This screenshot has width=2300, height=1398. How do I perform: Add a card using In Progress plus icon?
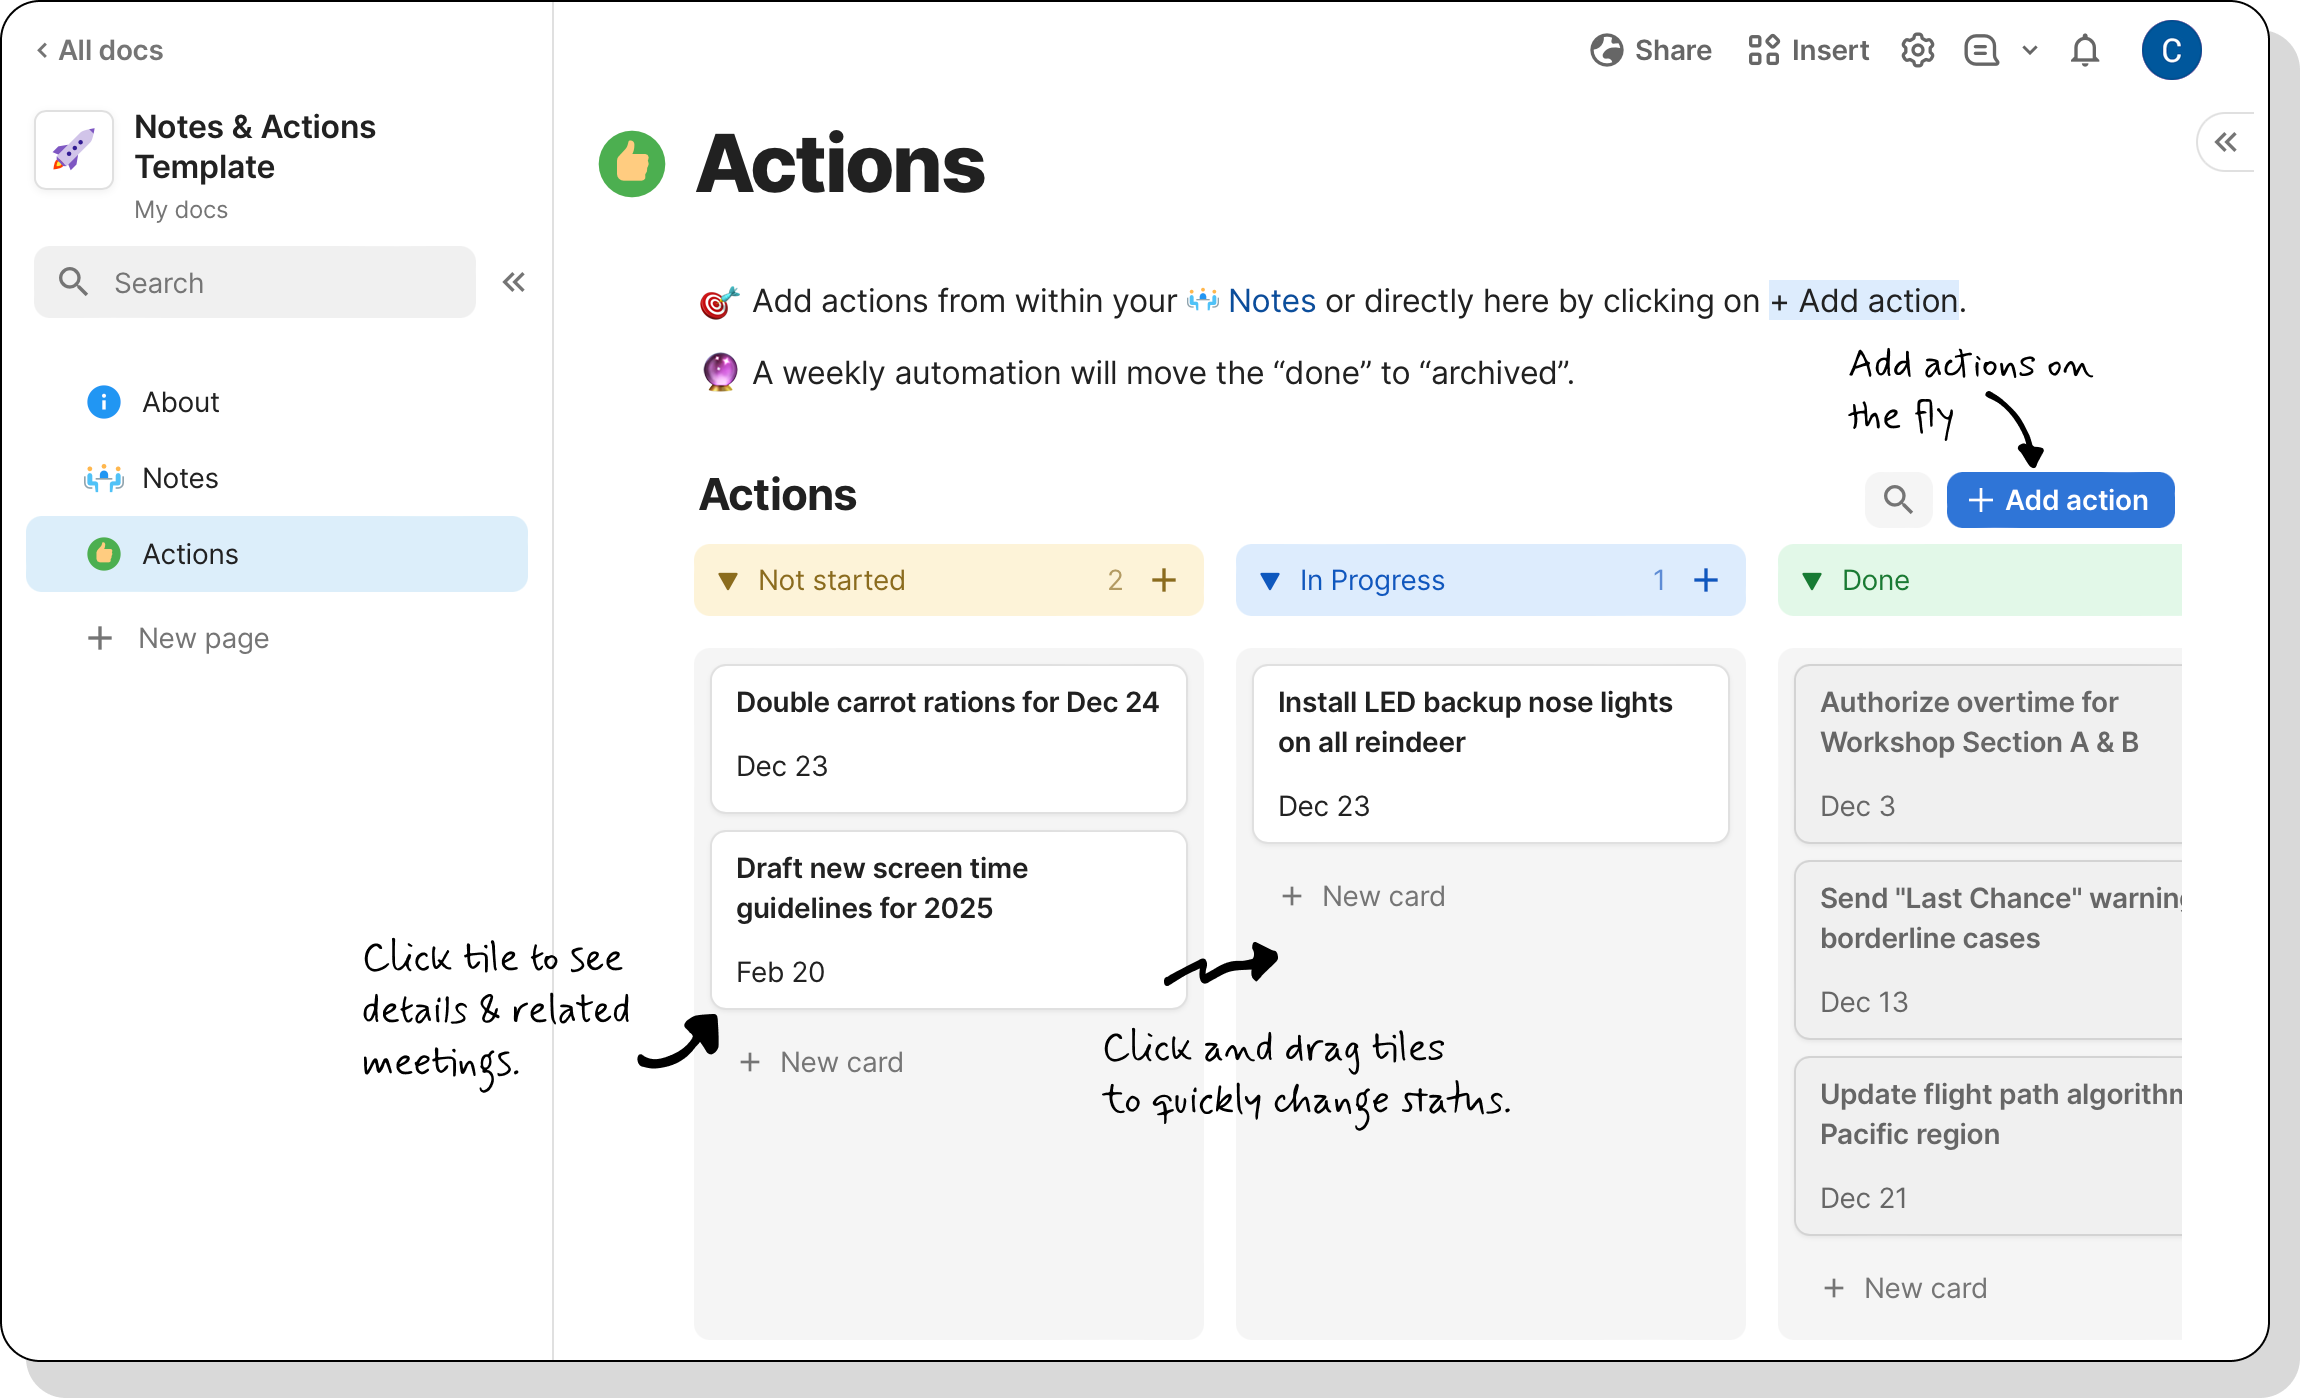(1705, 580)
